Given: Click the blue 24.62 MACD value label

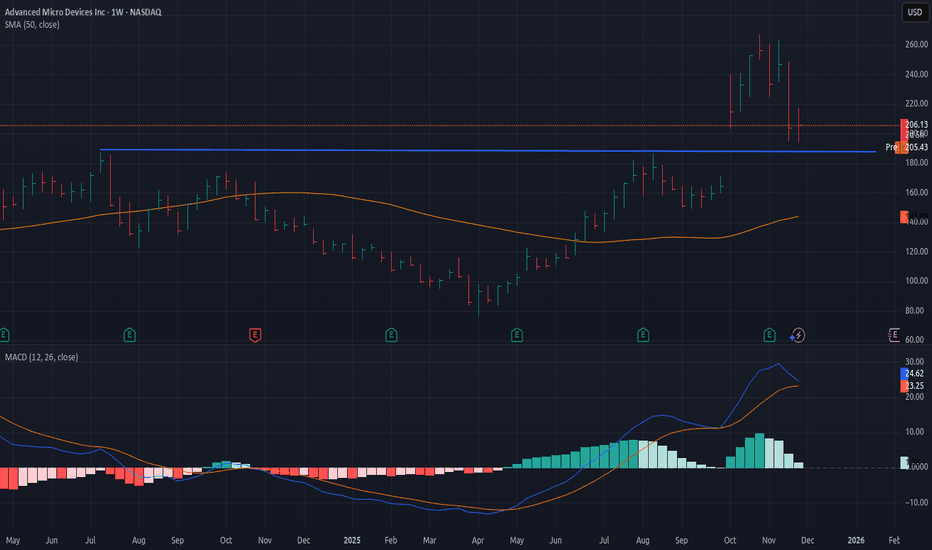Looking at the screenshot, I should 916,371.
